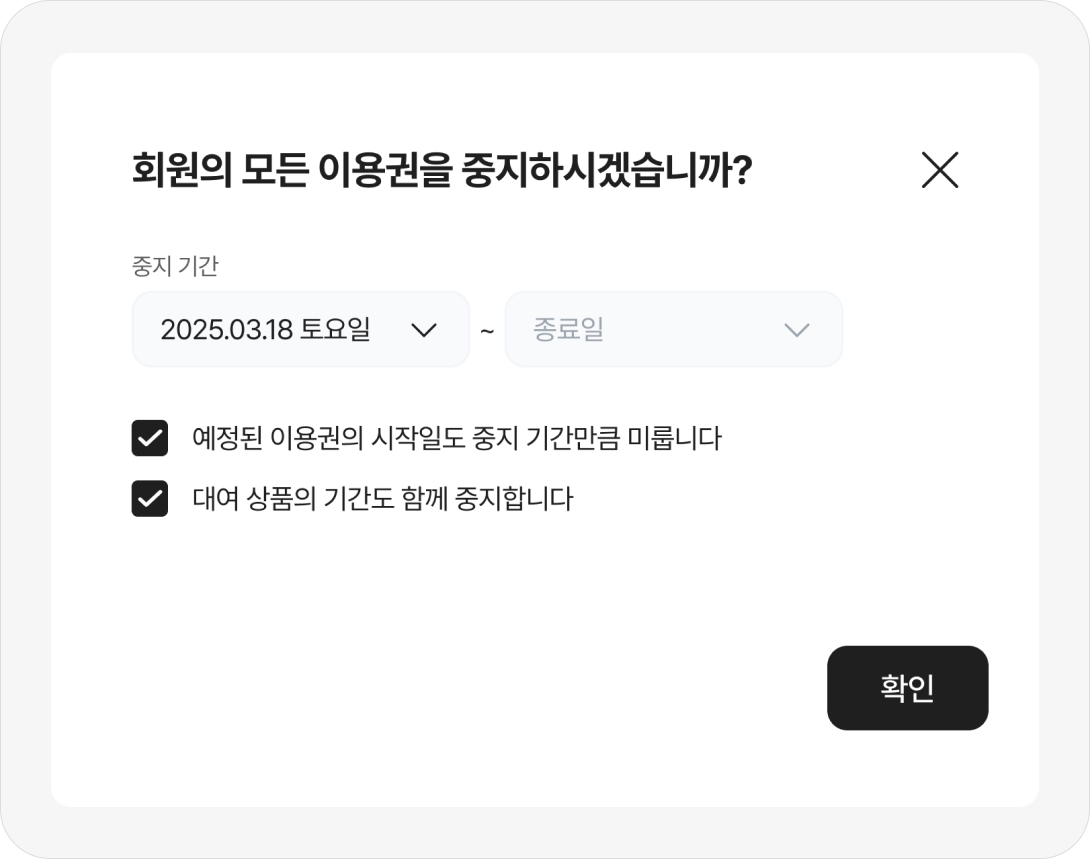Click the start date chevron arrow
This screenshot has height=859, width=1090.
point(424,330)
